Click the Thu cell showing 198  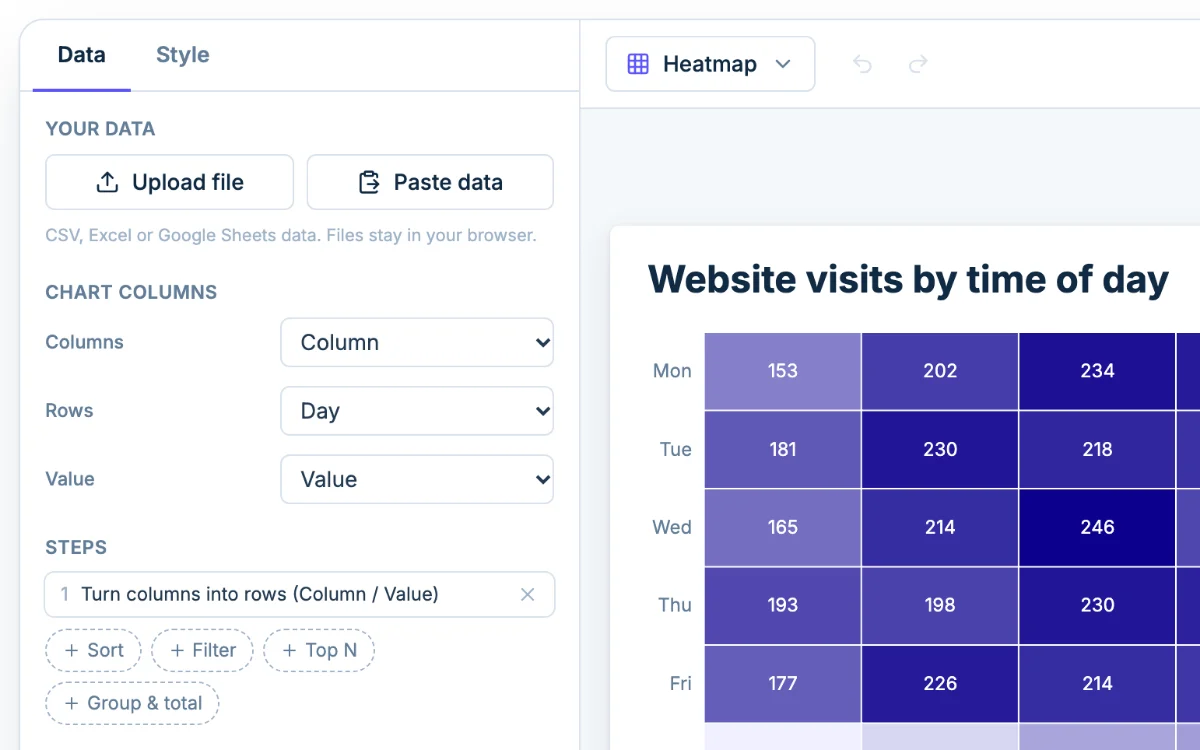940,605
